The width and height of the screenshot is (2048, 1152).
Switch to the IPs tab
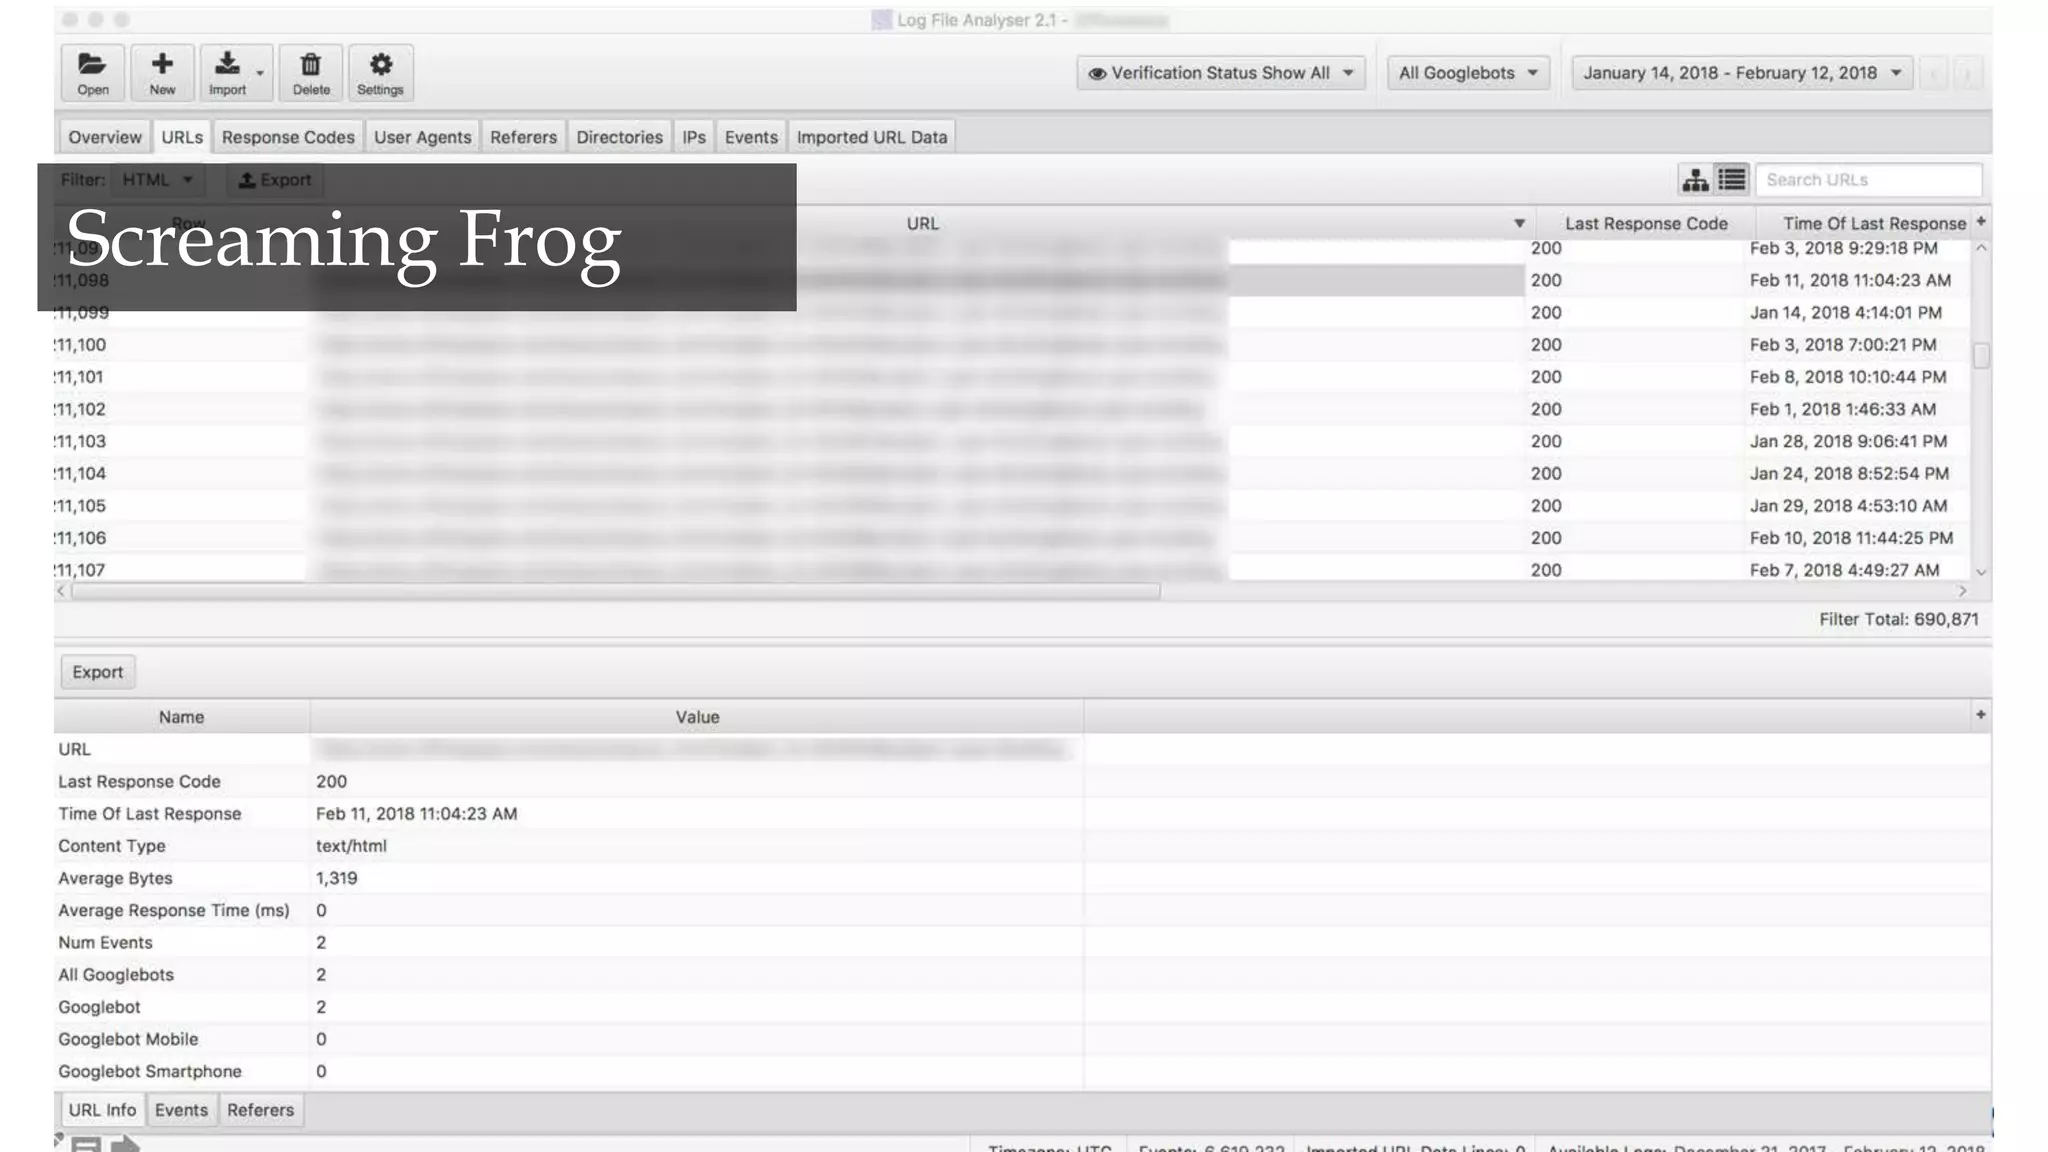694,137
